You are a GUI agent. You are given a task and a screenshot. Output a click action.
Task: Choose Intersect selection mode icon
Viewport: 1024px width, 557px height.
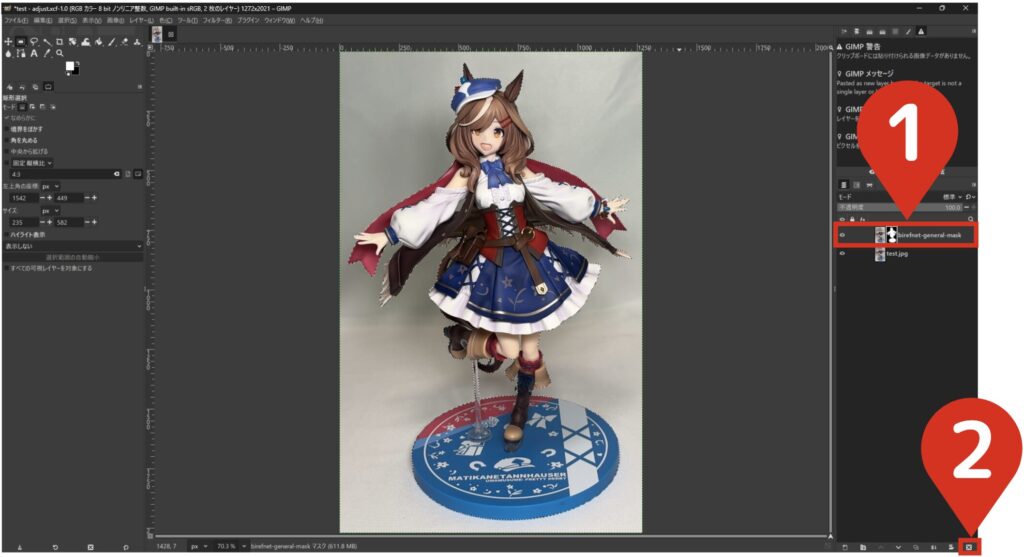pos(53,107)
